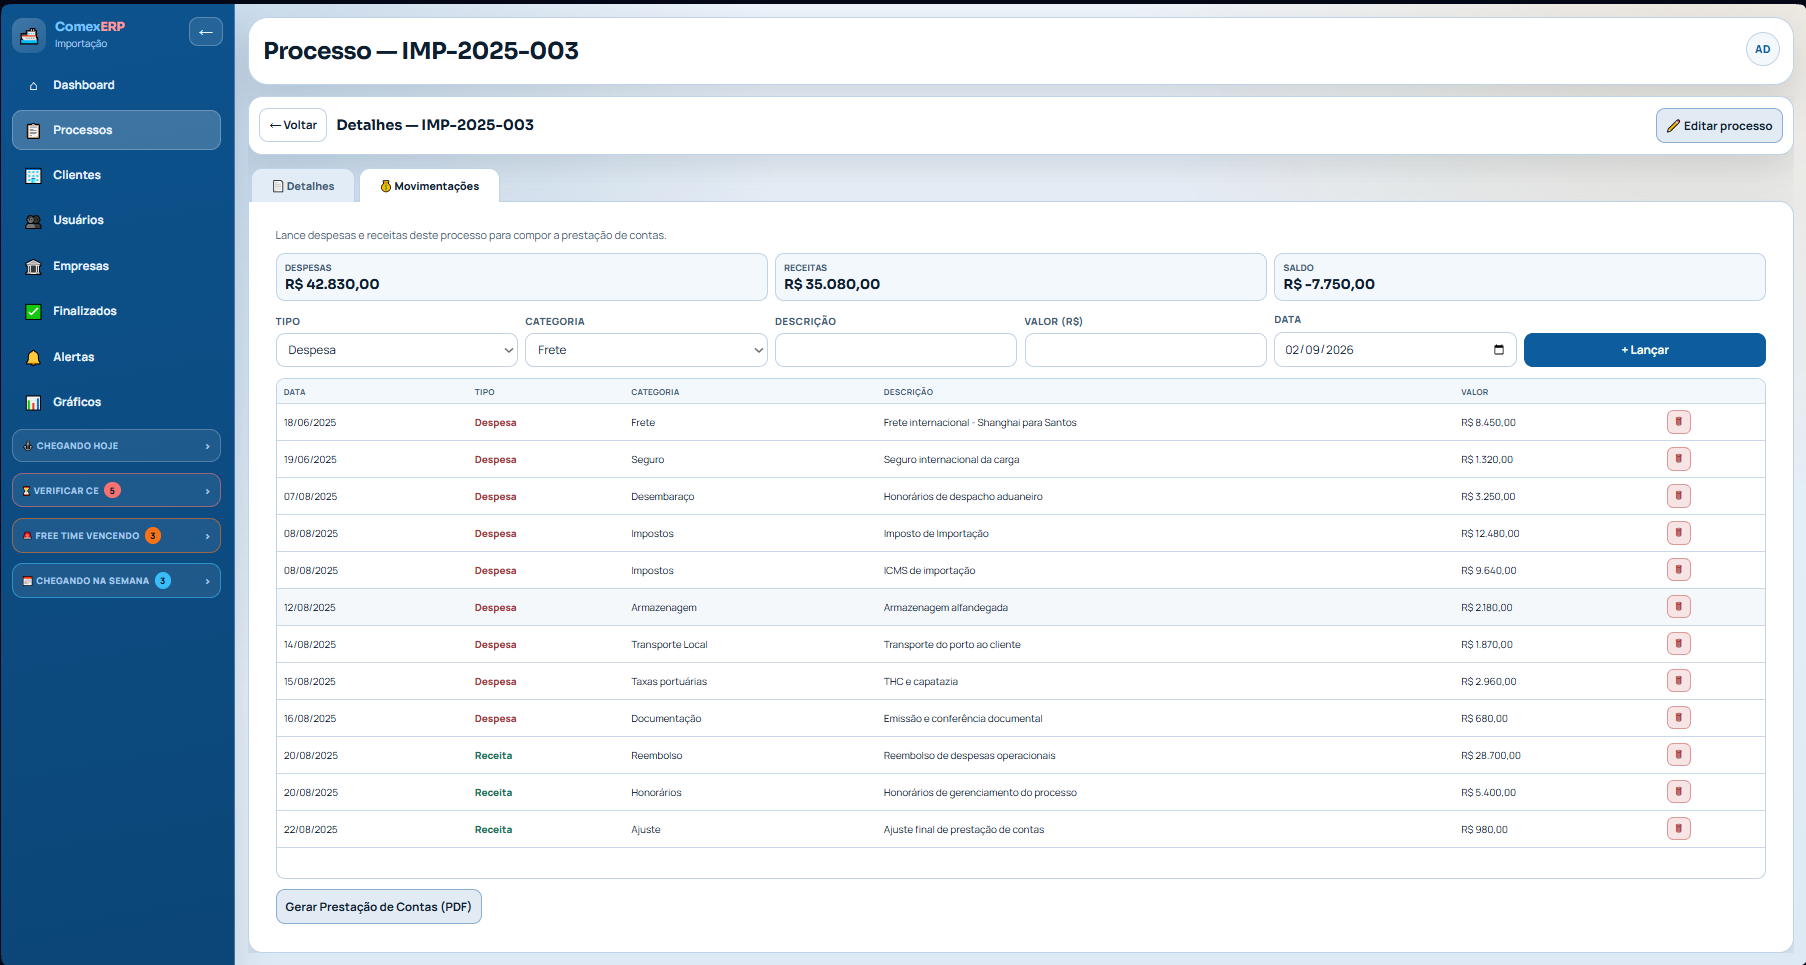Open Clientes from the sidebar

tap(116, 175)
